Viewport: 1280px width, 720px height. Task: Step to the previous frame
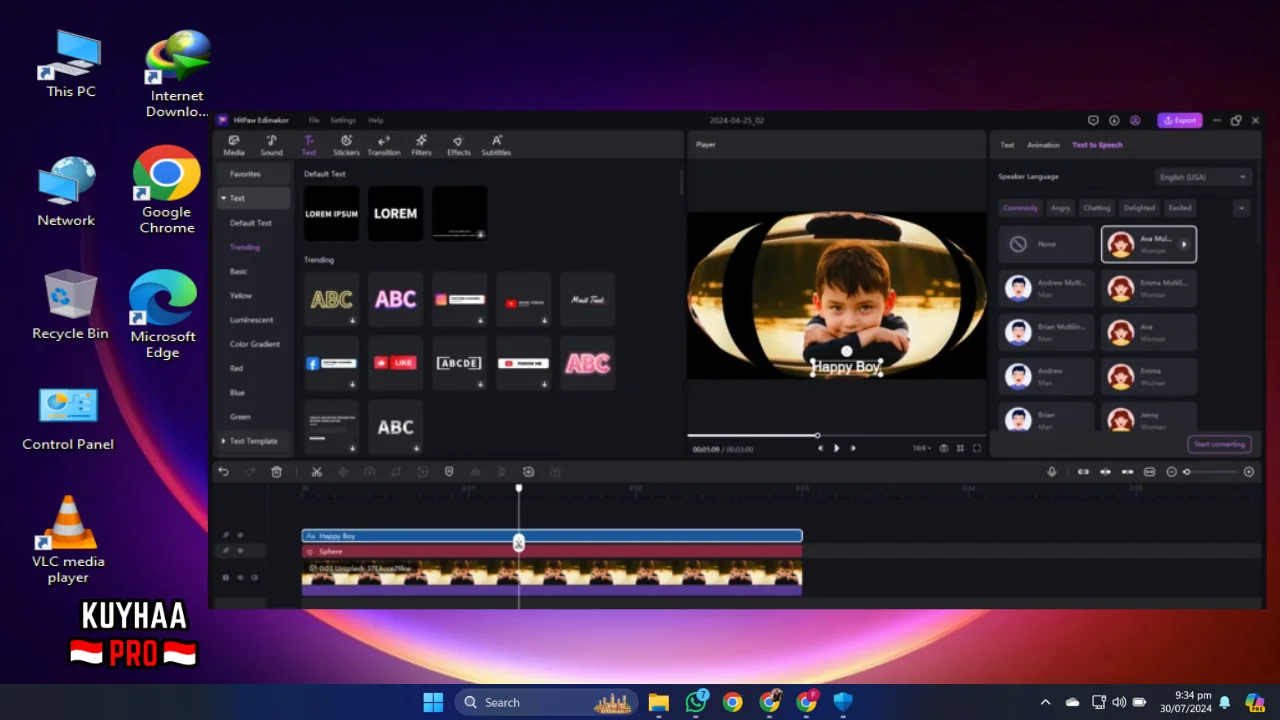820,448
